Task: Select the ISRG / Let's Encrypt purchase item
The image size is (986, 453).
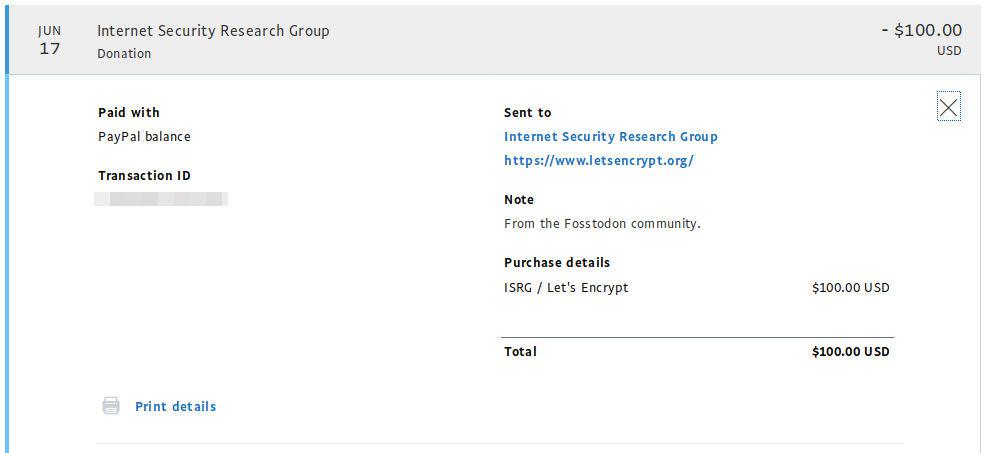Action: (566, 287)
